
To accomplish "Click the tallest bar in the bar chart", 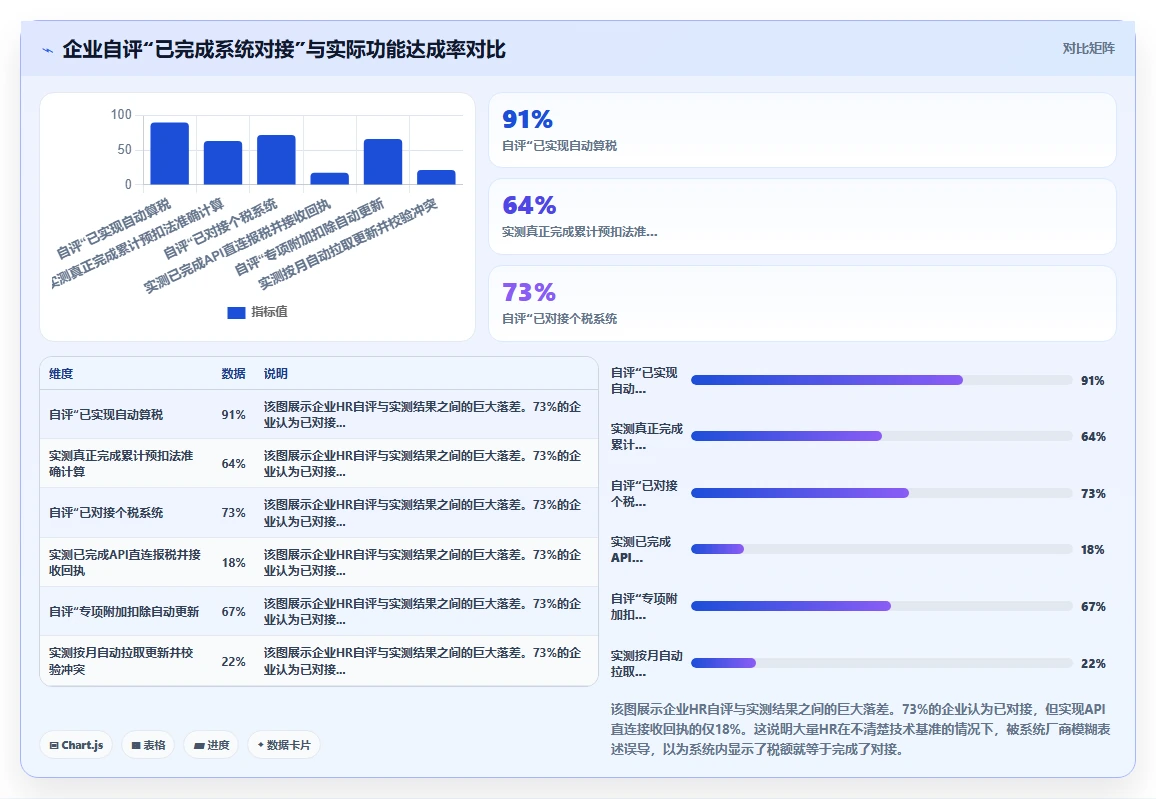I will click(170, 153).
